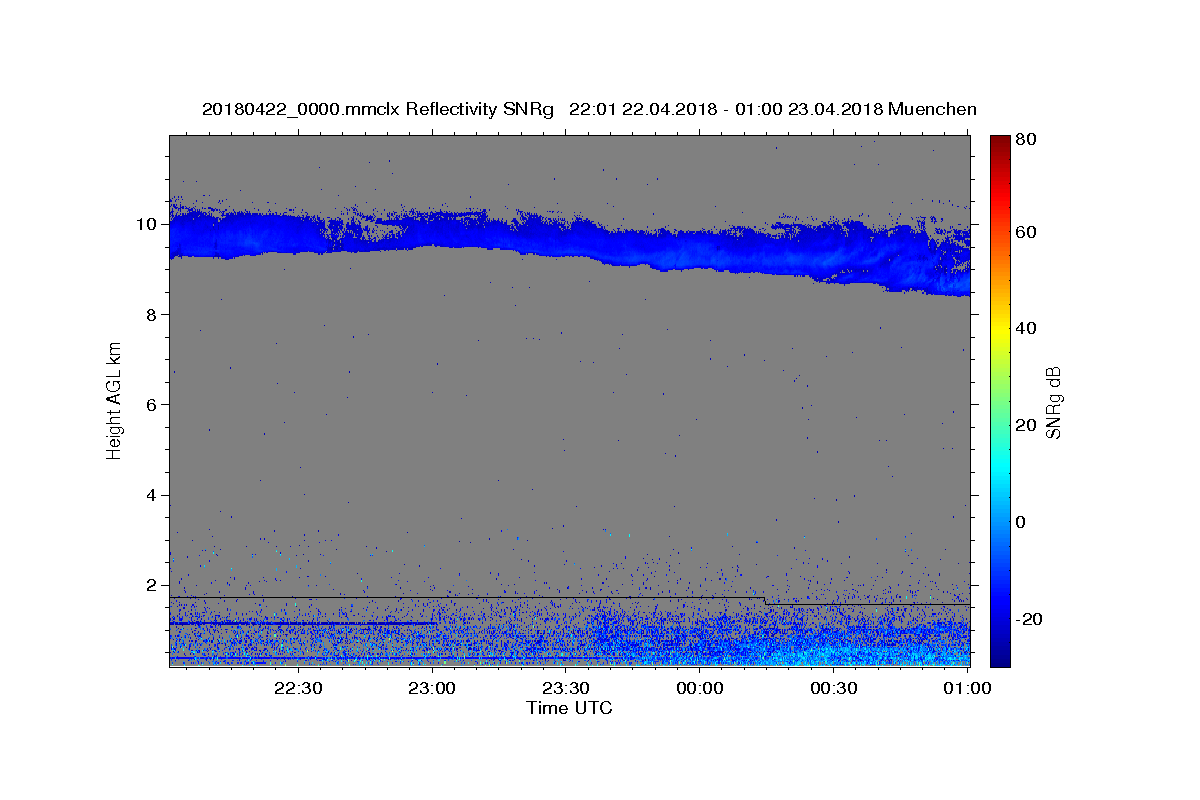The width and height of the screenshot is (1200, 800).
Task: Click the height axis label 2
Action: [153, 585]
